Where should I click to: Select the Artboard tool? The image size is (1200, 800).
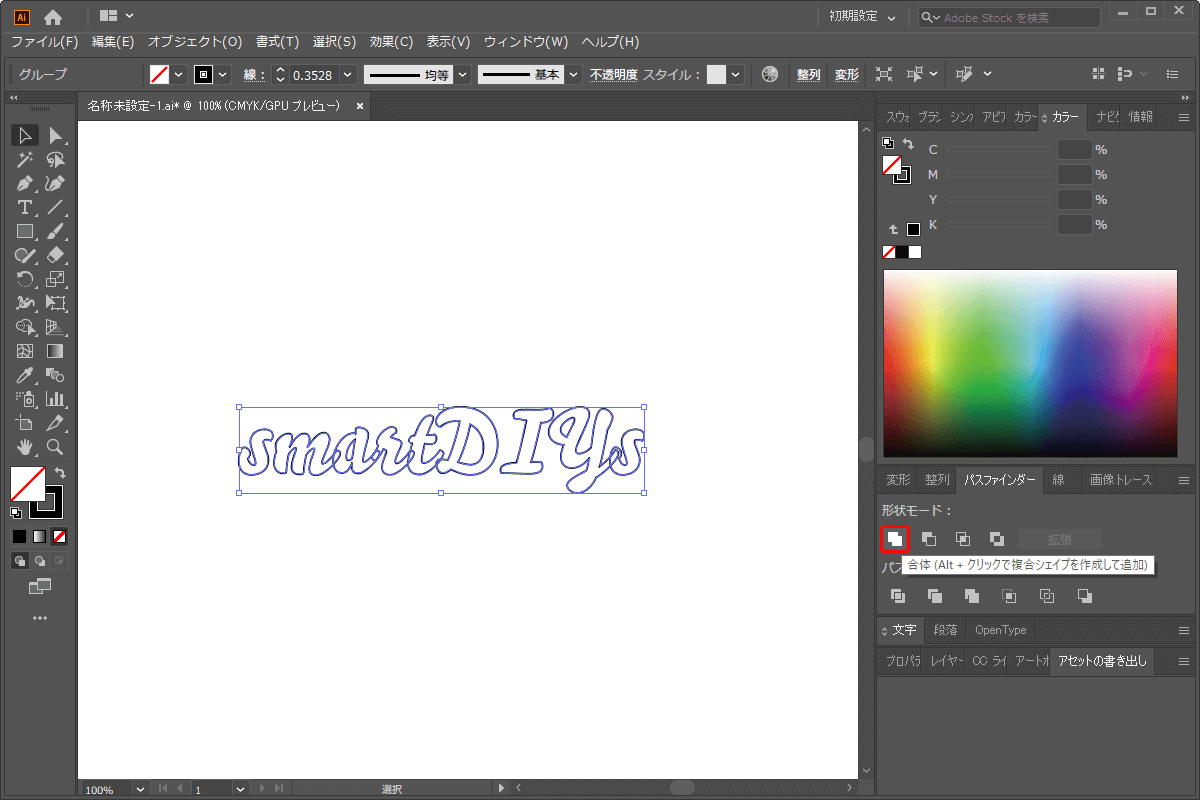point(26,423)
